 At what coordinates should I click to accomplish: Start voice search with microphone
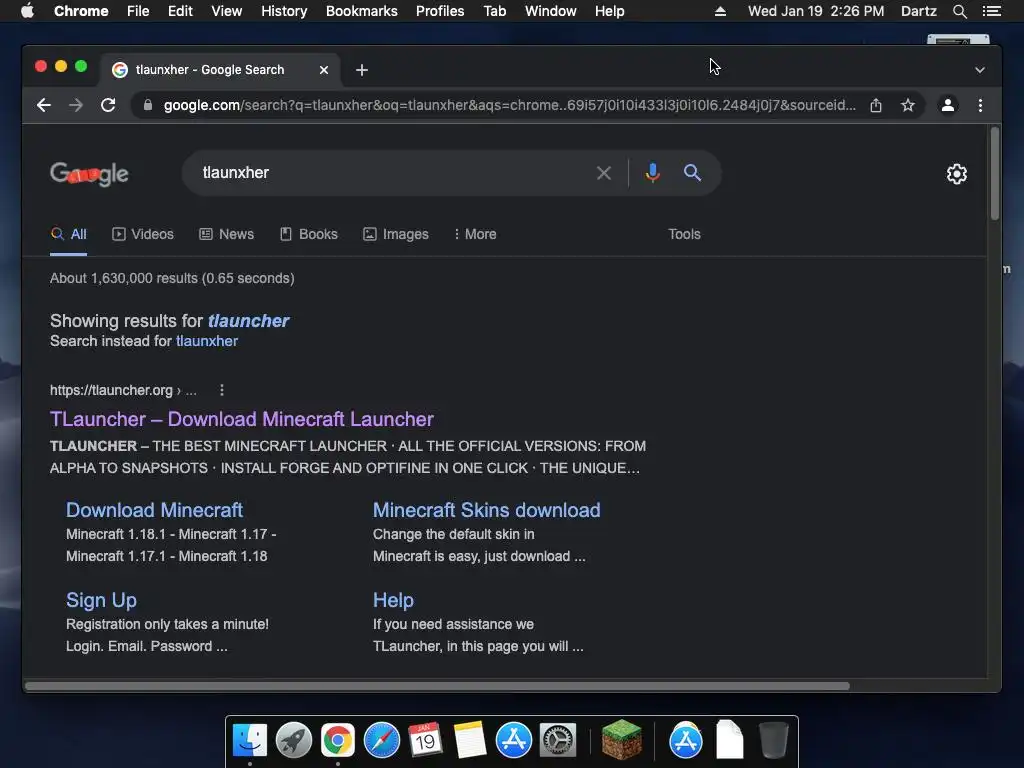[652, 173]
